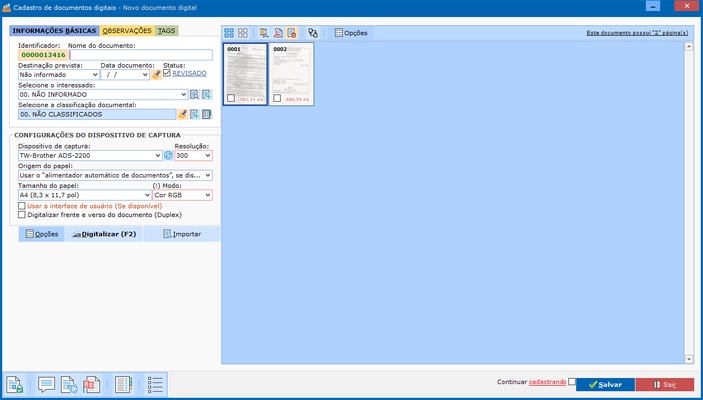Open the Modo Cor RGB dropdown
Image resolution: width=703 pixels, height=400 pixels.
[208, 195]
